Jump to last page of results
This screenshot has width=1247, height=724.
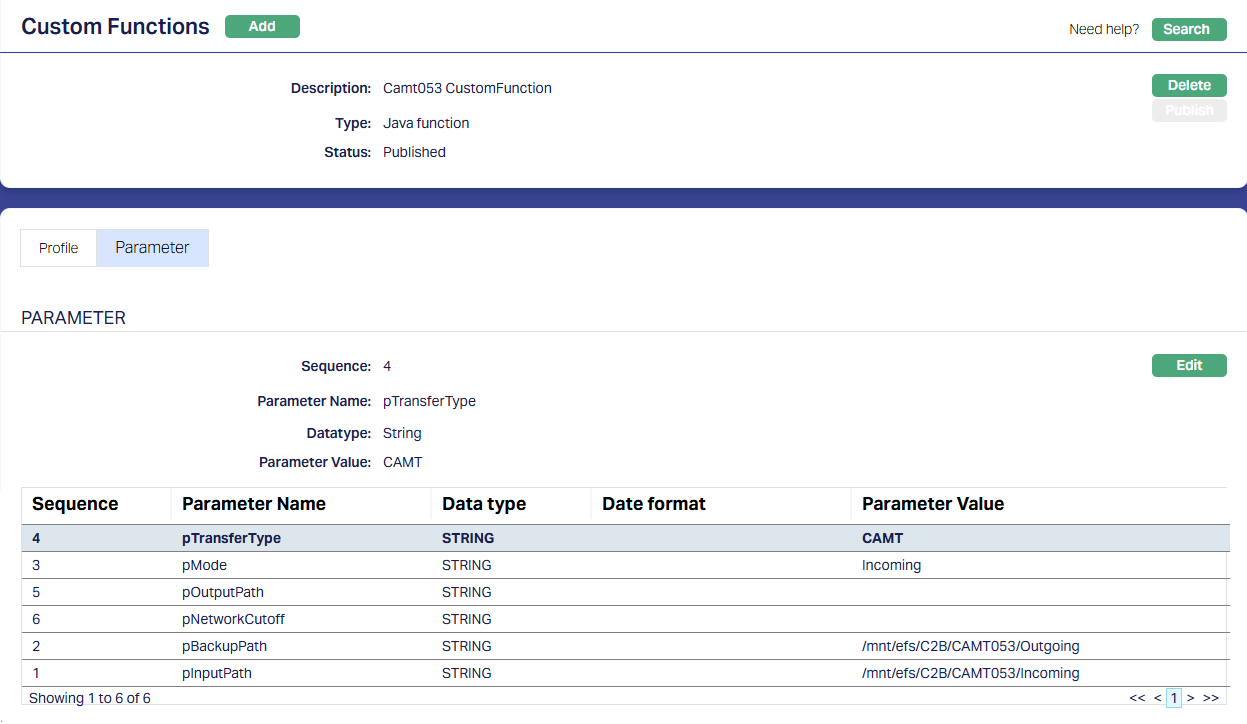point(1210,698)
